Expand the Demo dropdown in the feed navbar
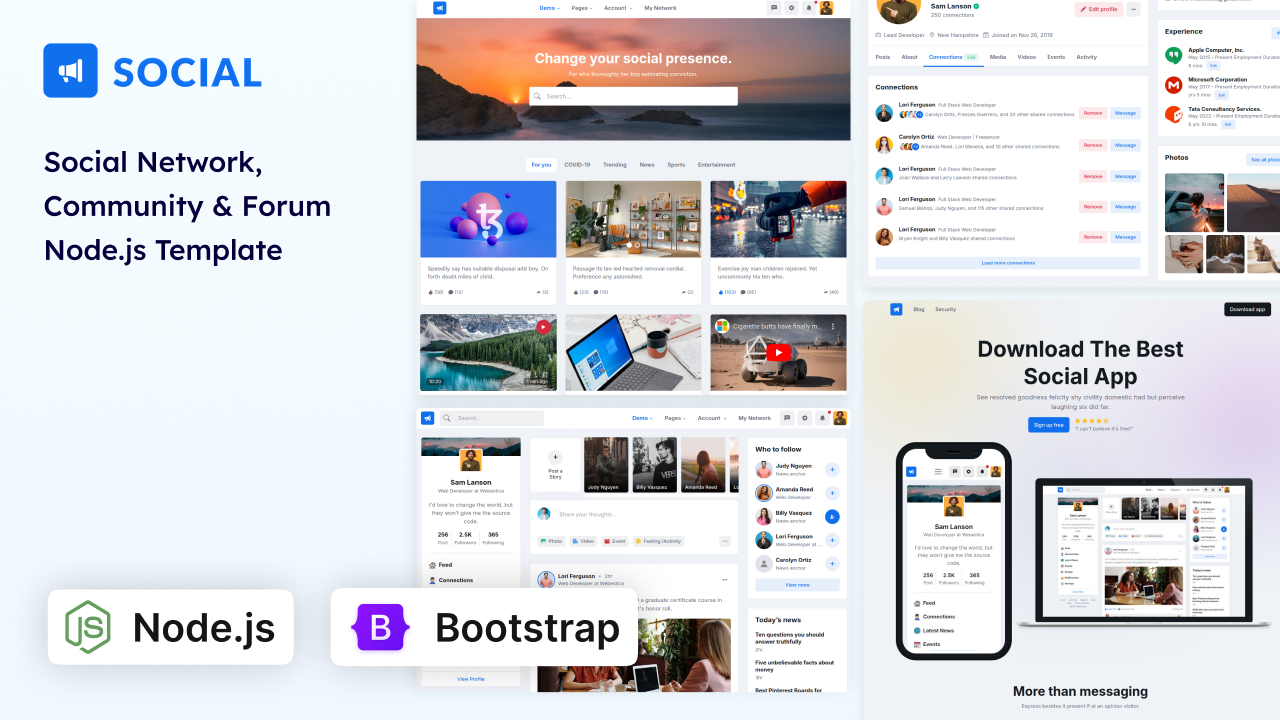1280x720 pixels. [643, 418]
